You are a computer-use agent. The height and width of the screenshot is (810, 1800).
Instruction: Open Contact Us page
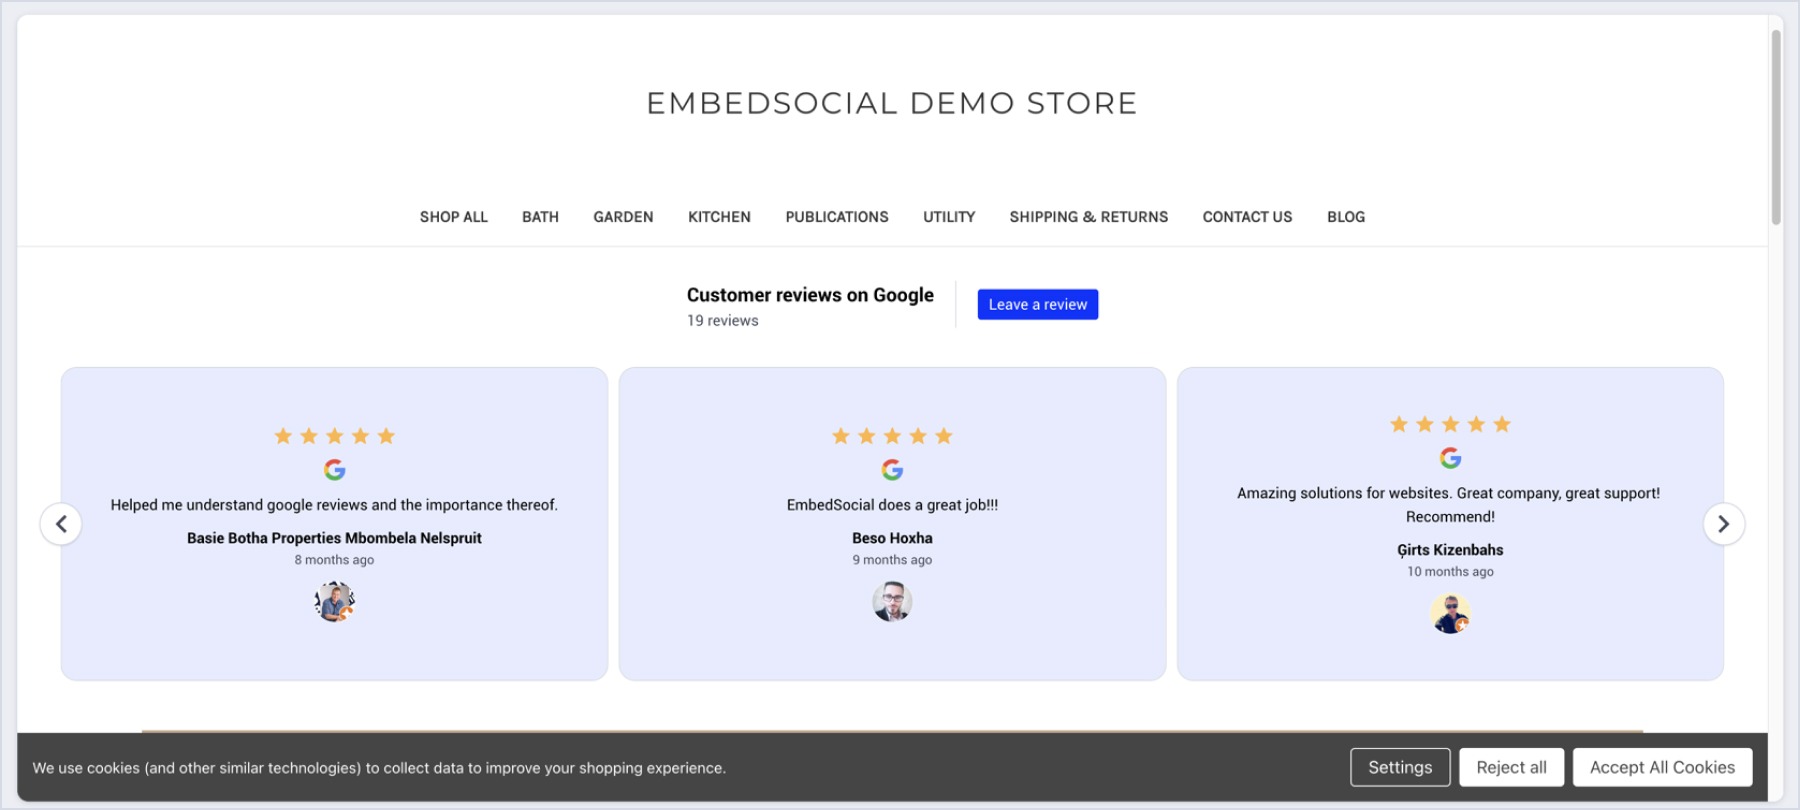pyautogui.click(x=1247, y=217)
